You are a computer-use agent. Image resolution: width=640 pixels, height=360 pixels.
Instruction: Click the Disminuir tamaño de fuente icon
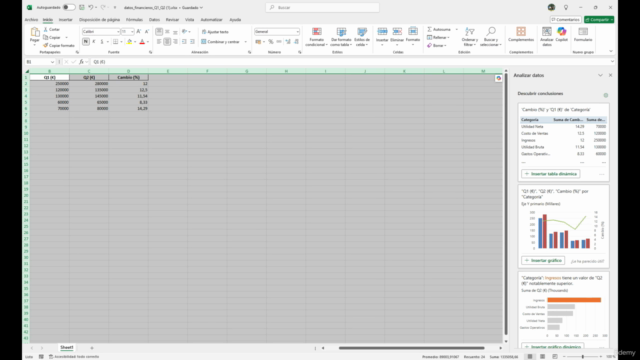[x=147, y=31]
